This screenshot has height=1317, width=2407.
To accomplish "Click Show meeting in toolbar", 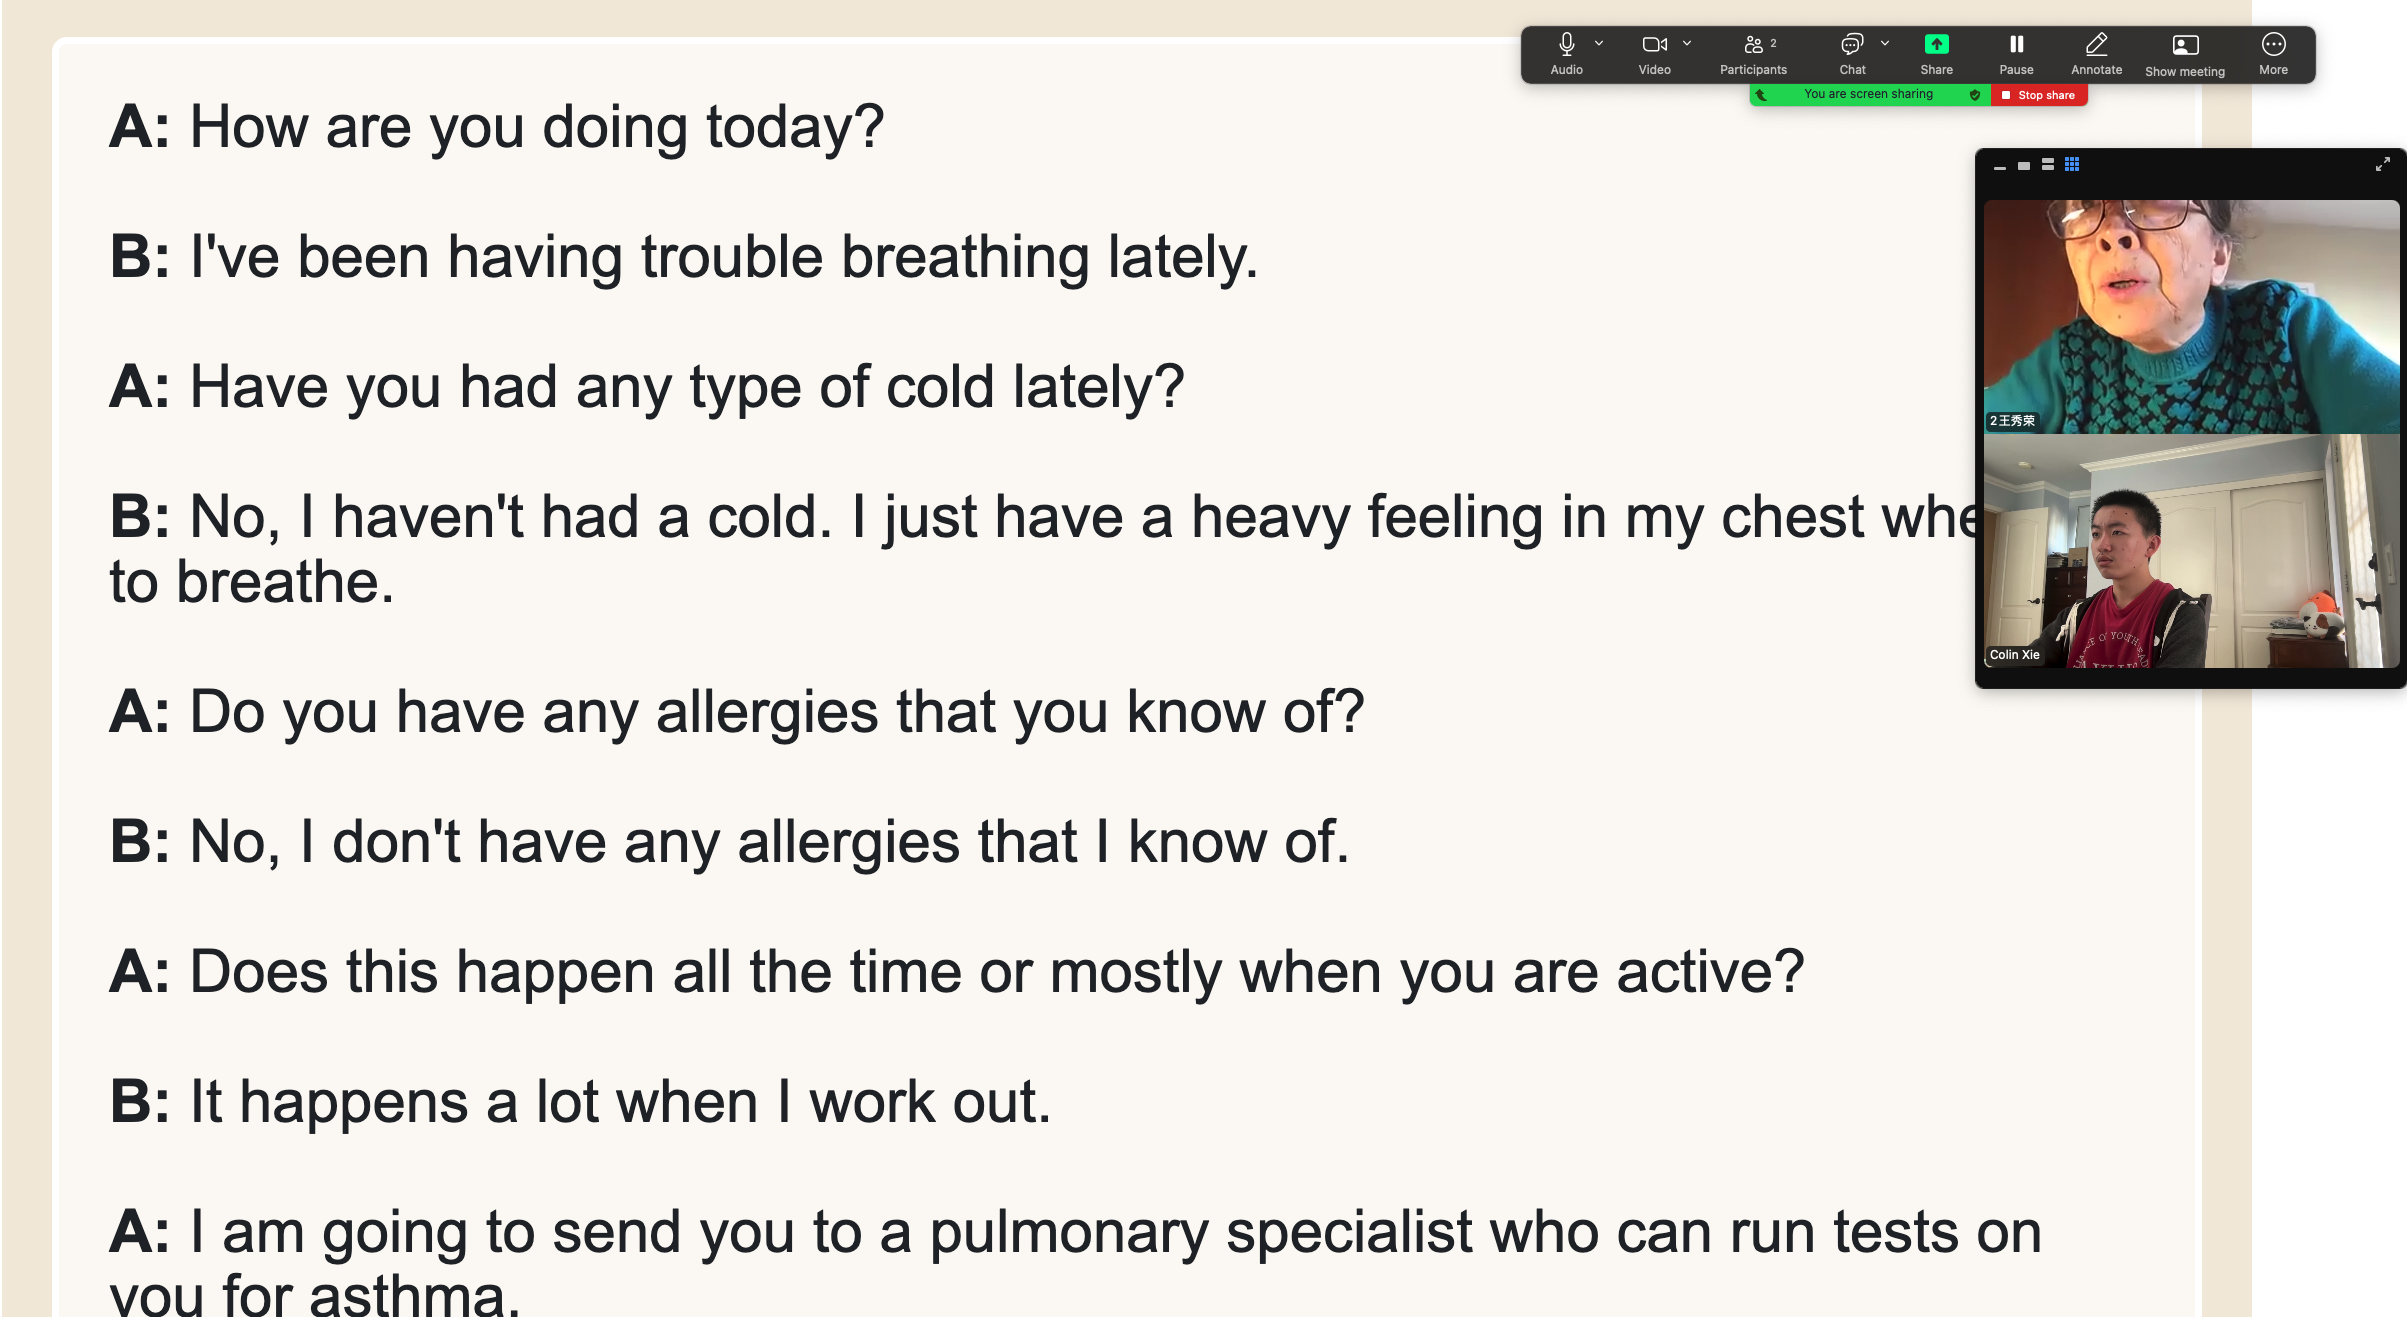I will [x=2185, y=55].
